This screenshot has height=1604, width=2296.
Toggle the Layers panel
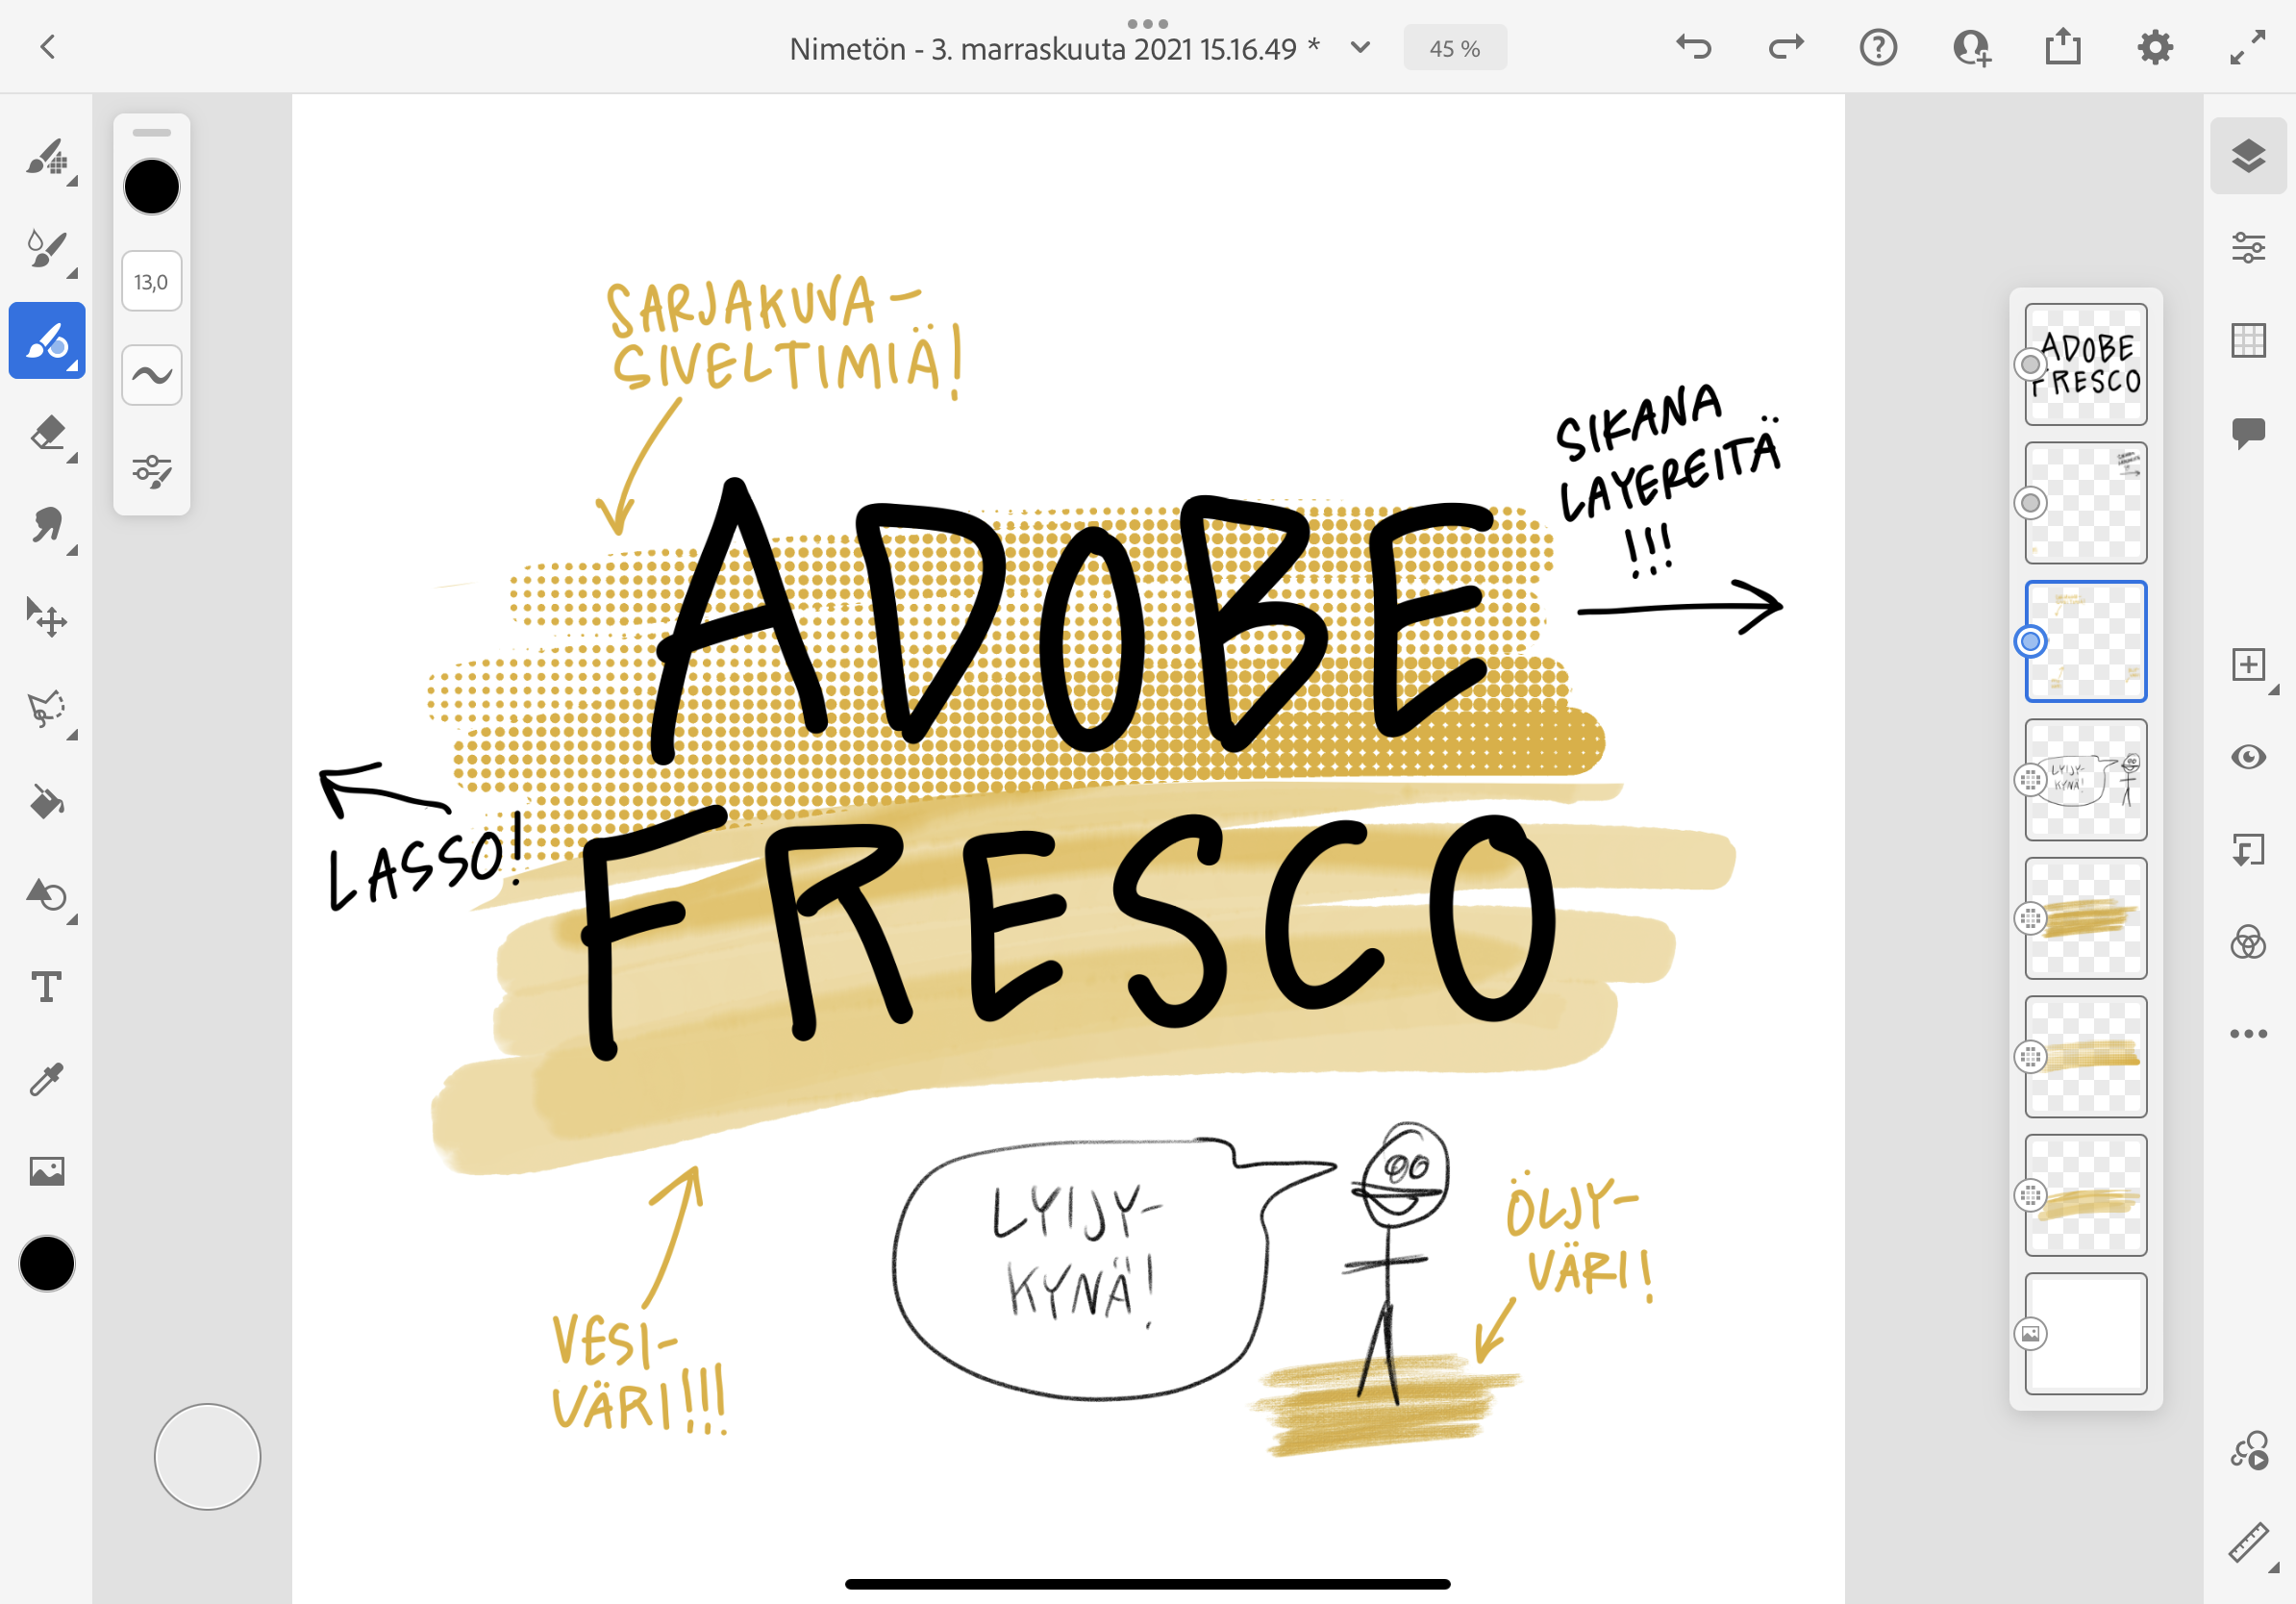(x=2248, y=156)
